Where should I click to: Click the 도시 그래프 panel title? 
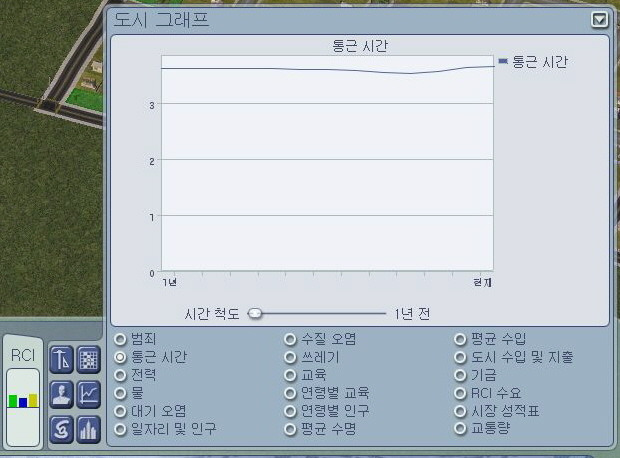point(161,20)
